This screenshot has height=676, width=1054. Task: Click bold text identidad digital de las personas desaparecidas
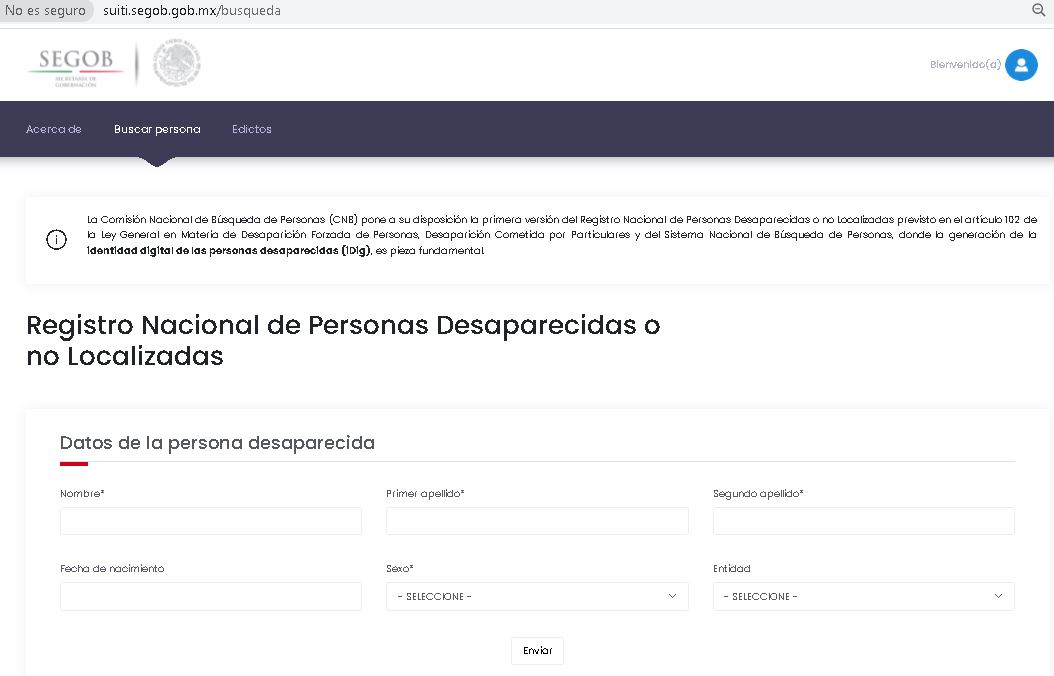pyautogui.click(x=229, y=251)
